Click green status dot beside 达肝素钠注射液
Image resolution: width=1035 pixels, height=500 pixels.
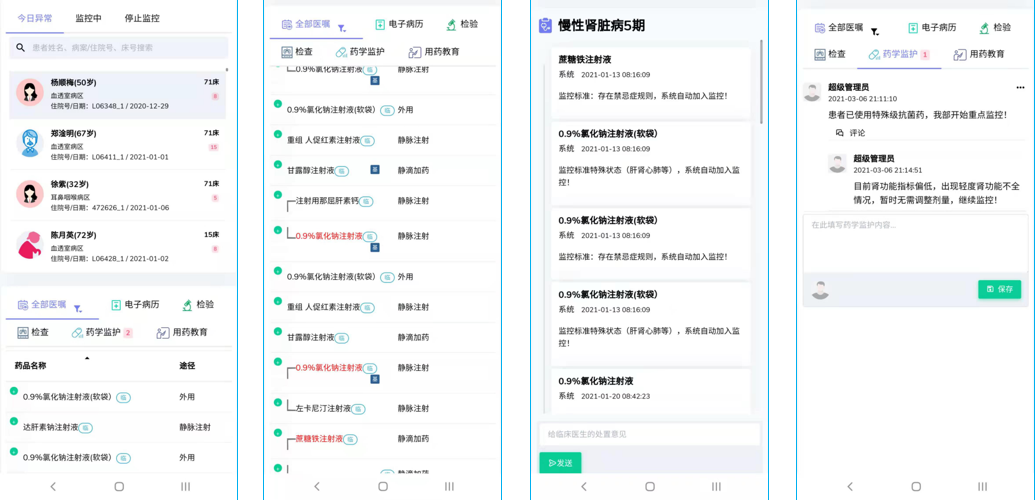[13, 421]
